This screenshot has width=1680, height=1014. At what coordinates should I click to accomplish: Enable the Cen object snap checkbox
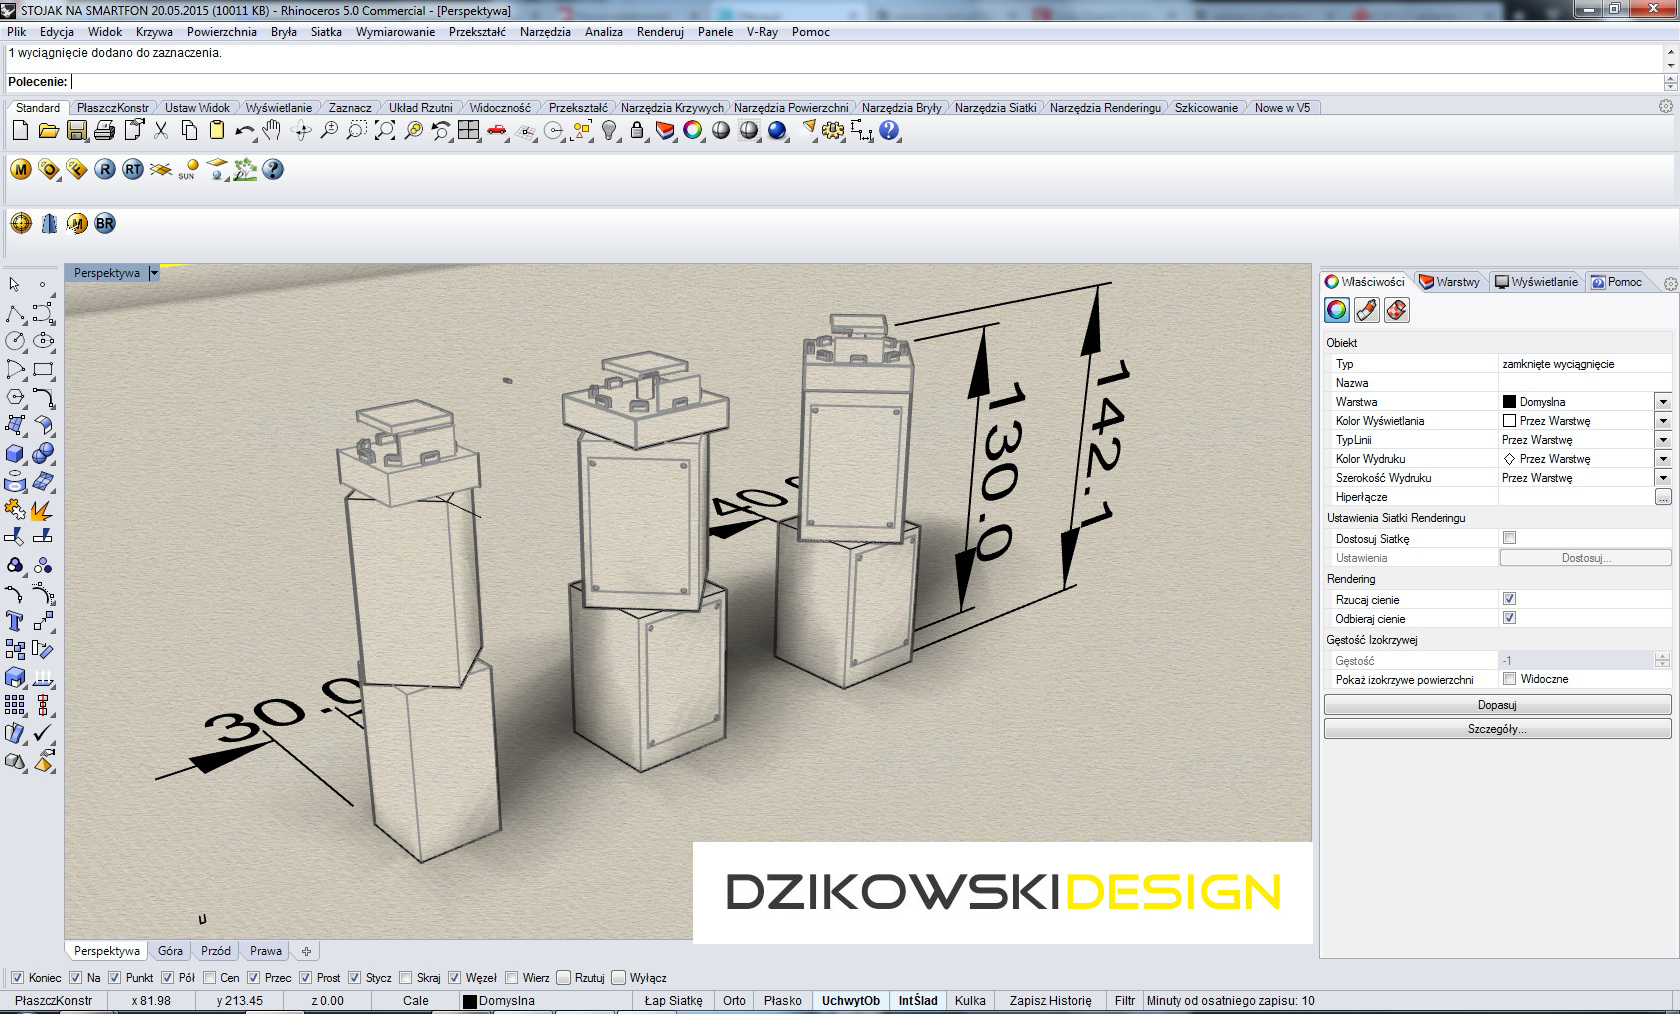tap(210, 978)
